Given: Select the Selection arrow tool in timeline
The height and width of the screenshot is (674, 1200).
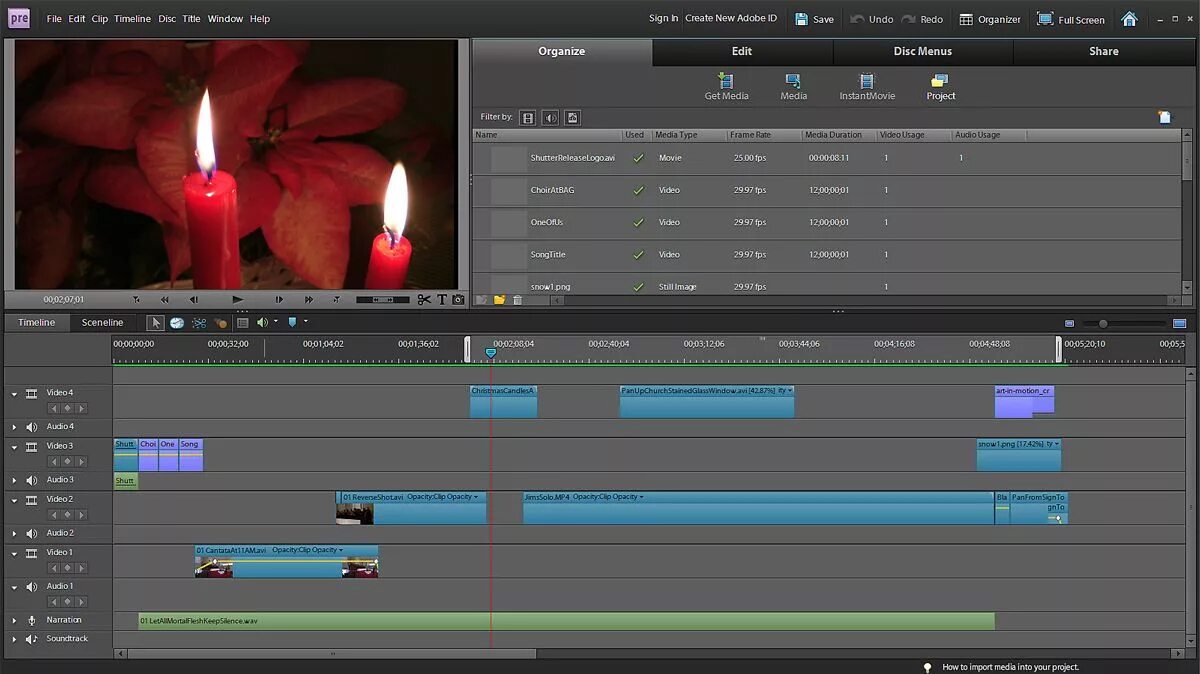Looking at the screenshot, I should click(x=155, y=323).
